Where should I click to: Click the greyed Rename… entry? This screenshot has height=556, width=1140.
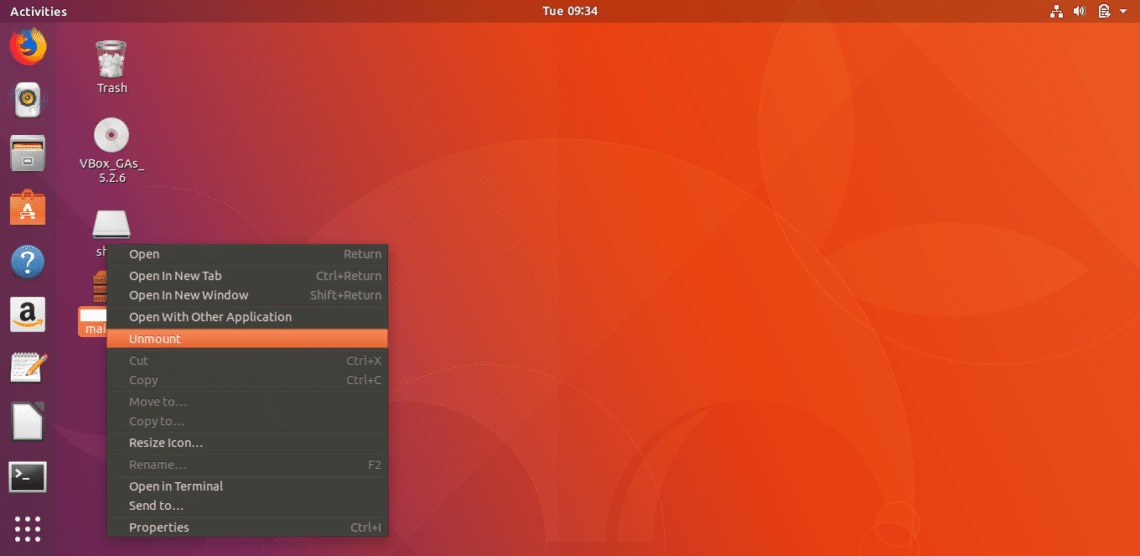tap(247, 464)
